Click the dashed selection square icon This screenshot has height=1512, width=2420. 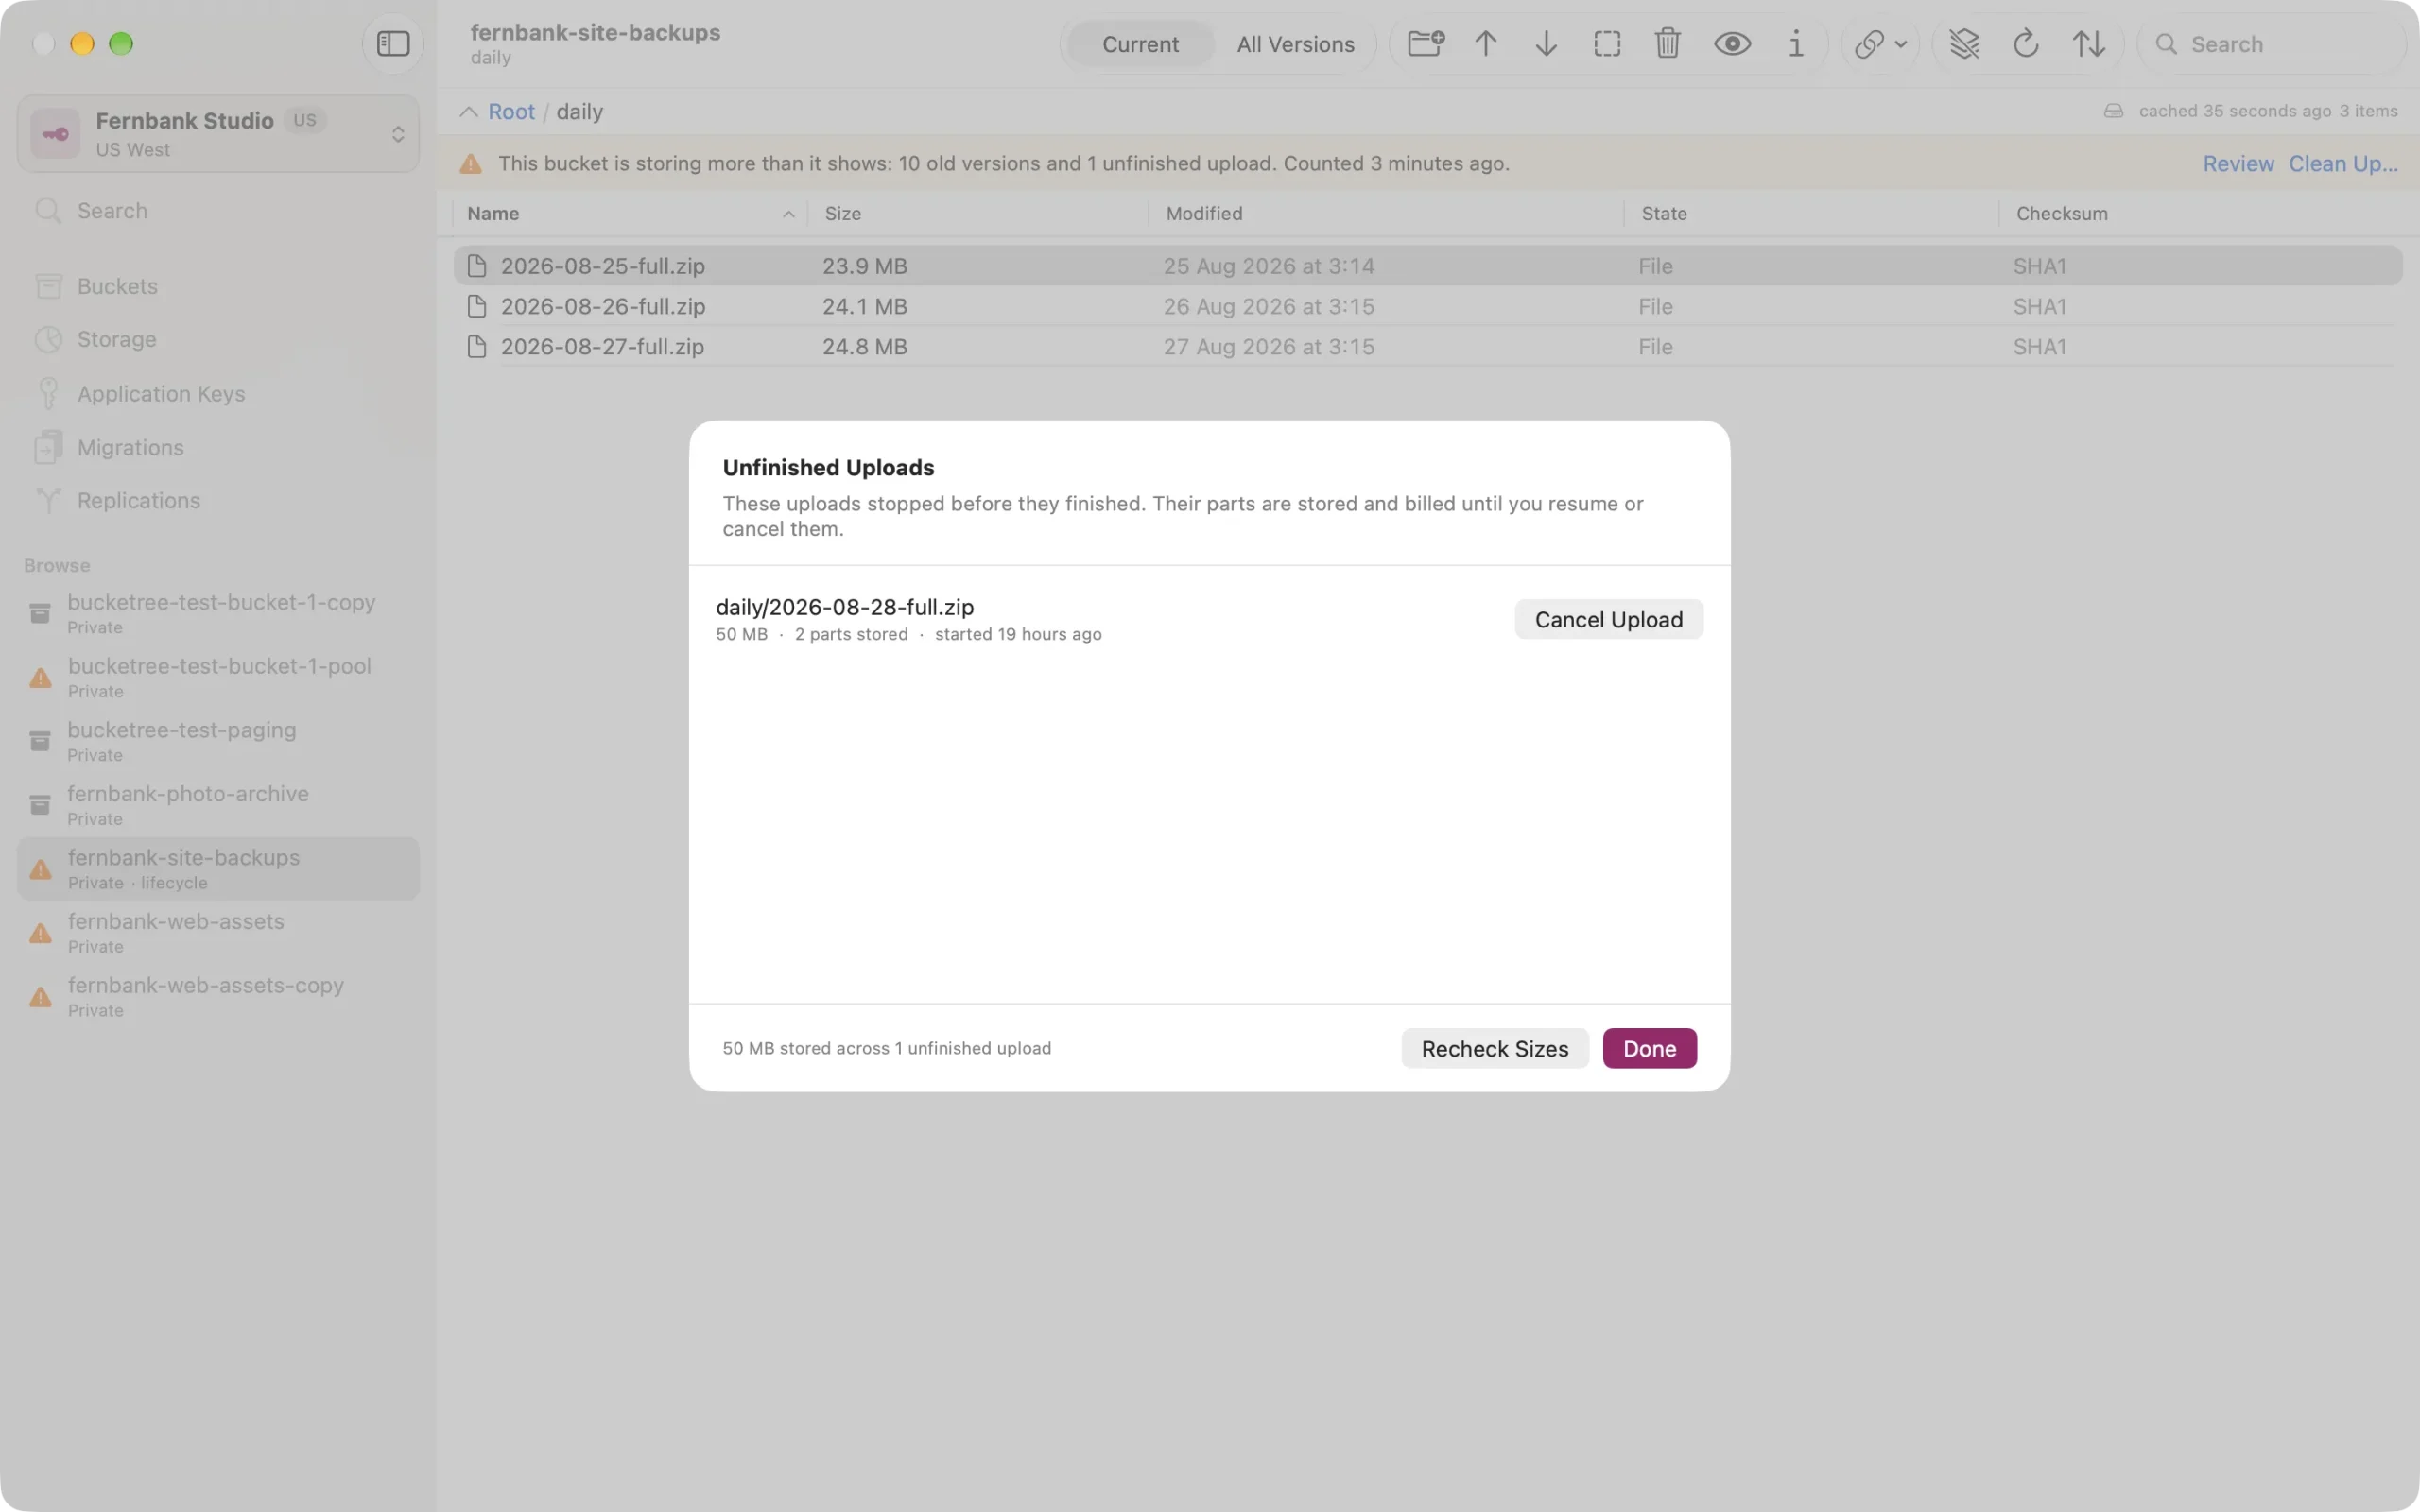(1607, 44)
